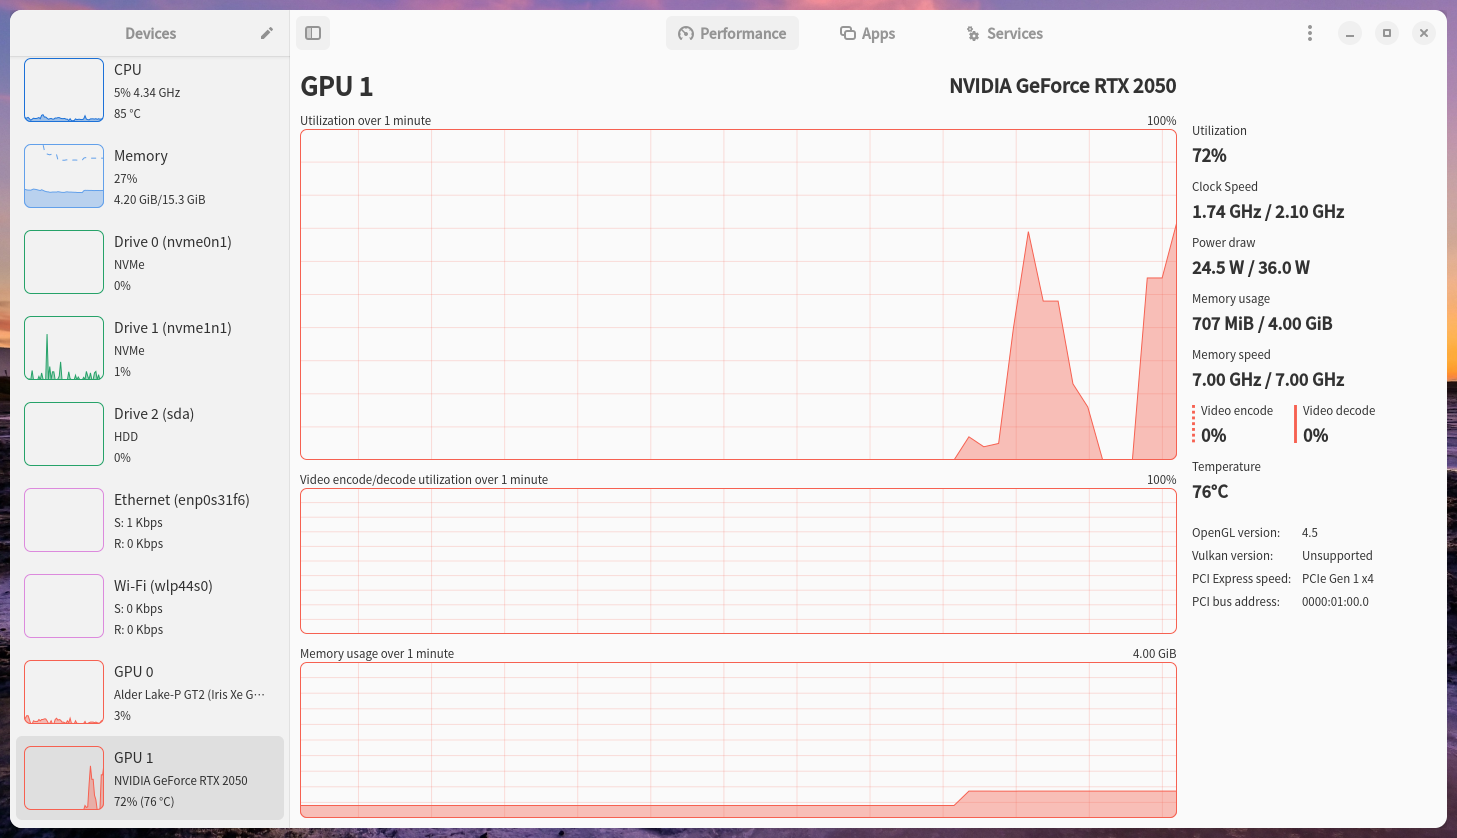Image resolution: width=1457 pixels, height=838 pixels.
Task: Select the CPU device graph thumbnail
Action: pos(64,90)
